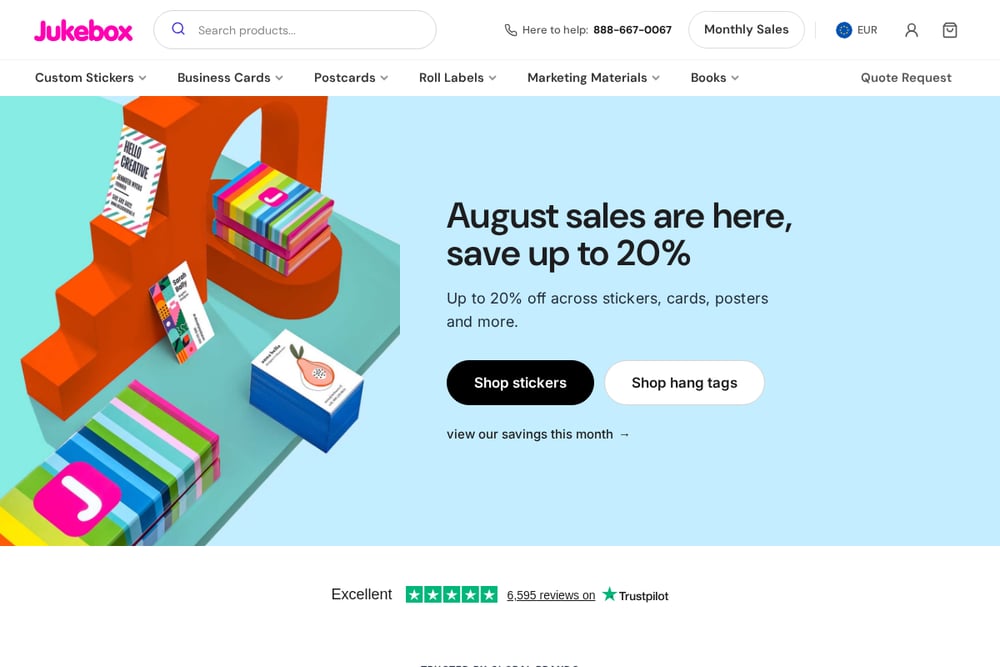Click the Jukebox logo
This screenshot has height=667, width=1000.
tap(83, 31)
